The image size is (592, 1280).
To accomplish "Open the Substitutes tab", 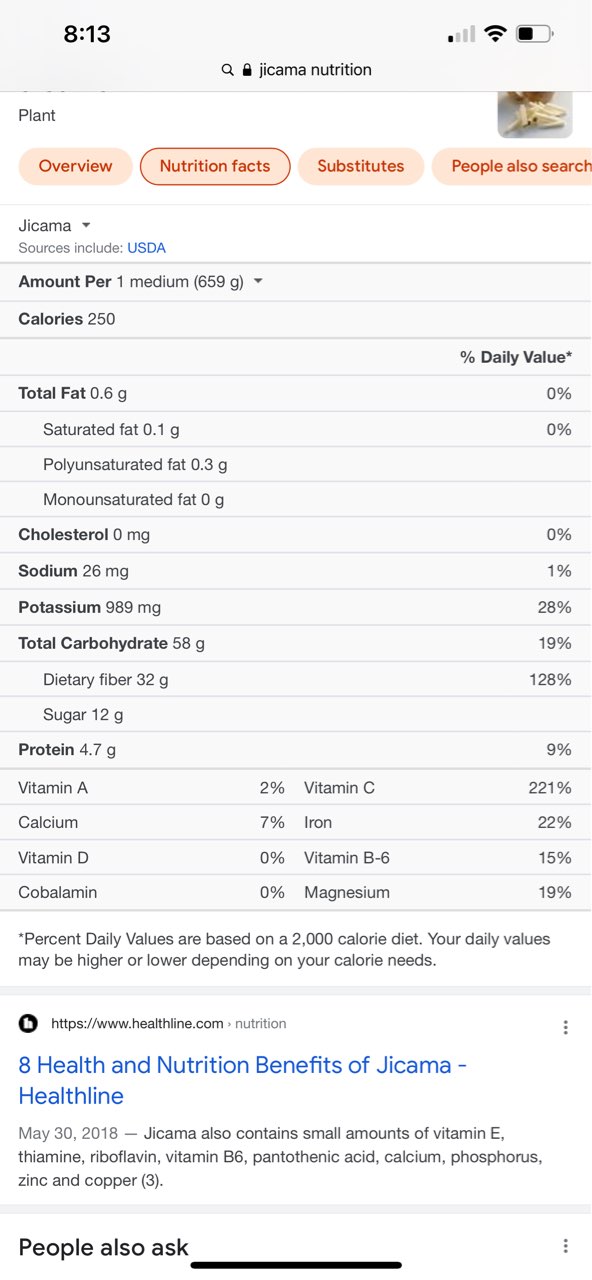I will [361, 166].
